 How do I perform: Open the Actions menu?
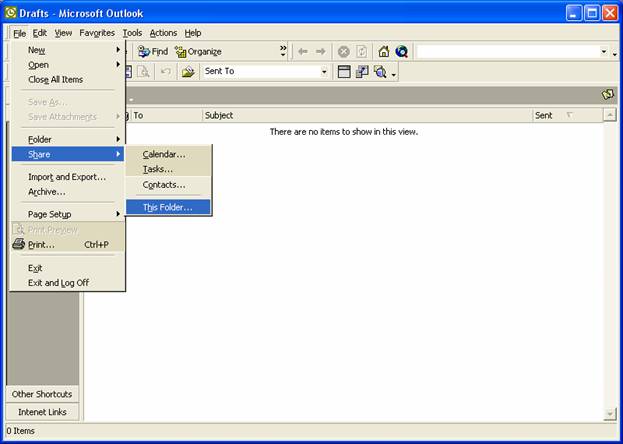point(163,33)
